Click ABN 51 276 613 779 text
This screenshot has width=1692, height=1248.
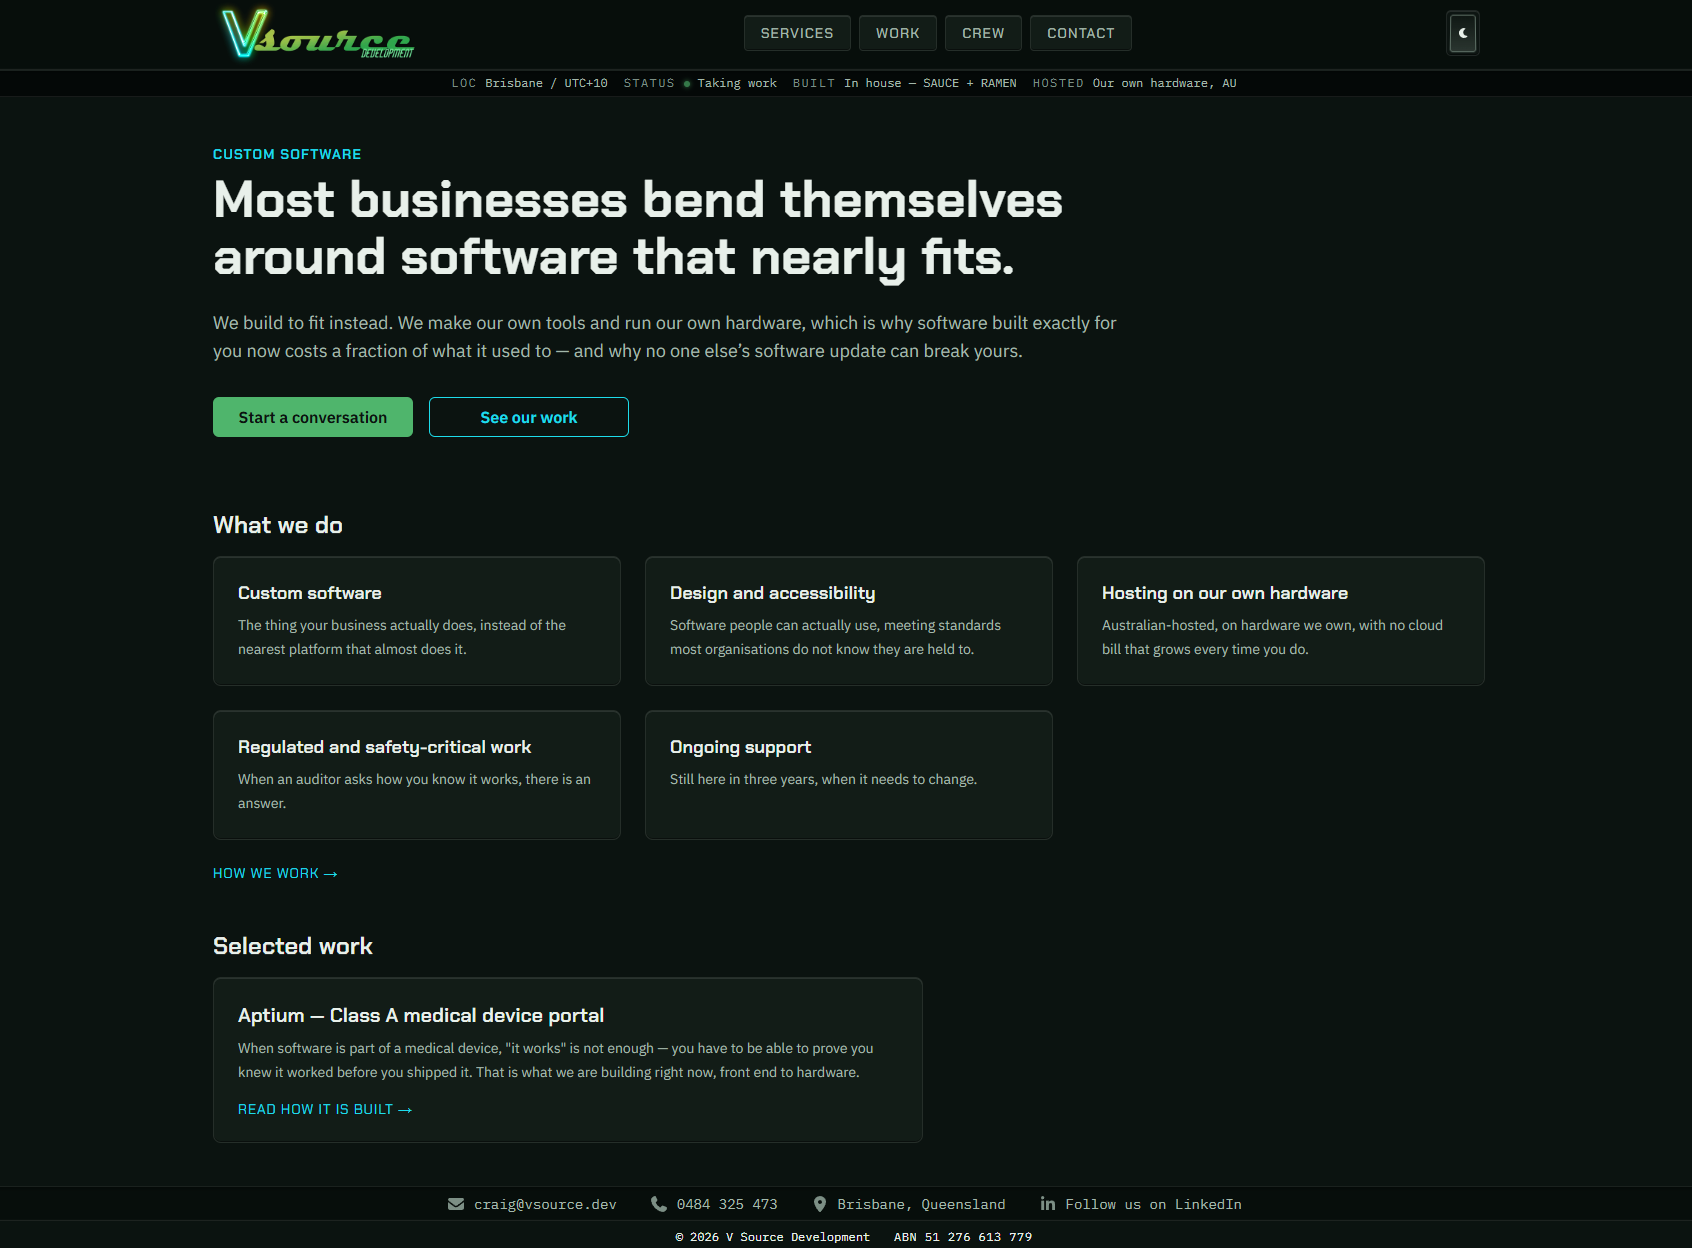coord(963,1237)
